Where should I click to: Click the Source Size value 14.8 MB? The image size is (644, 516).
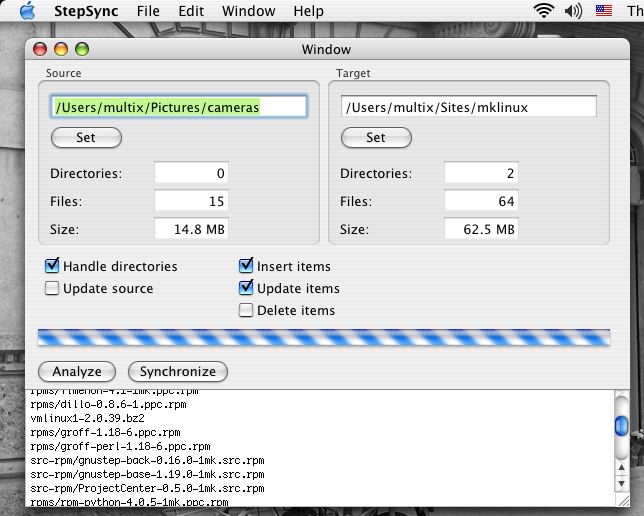(x=191, y=229)
